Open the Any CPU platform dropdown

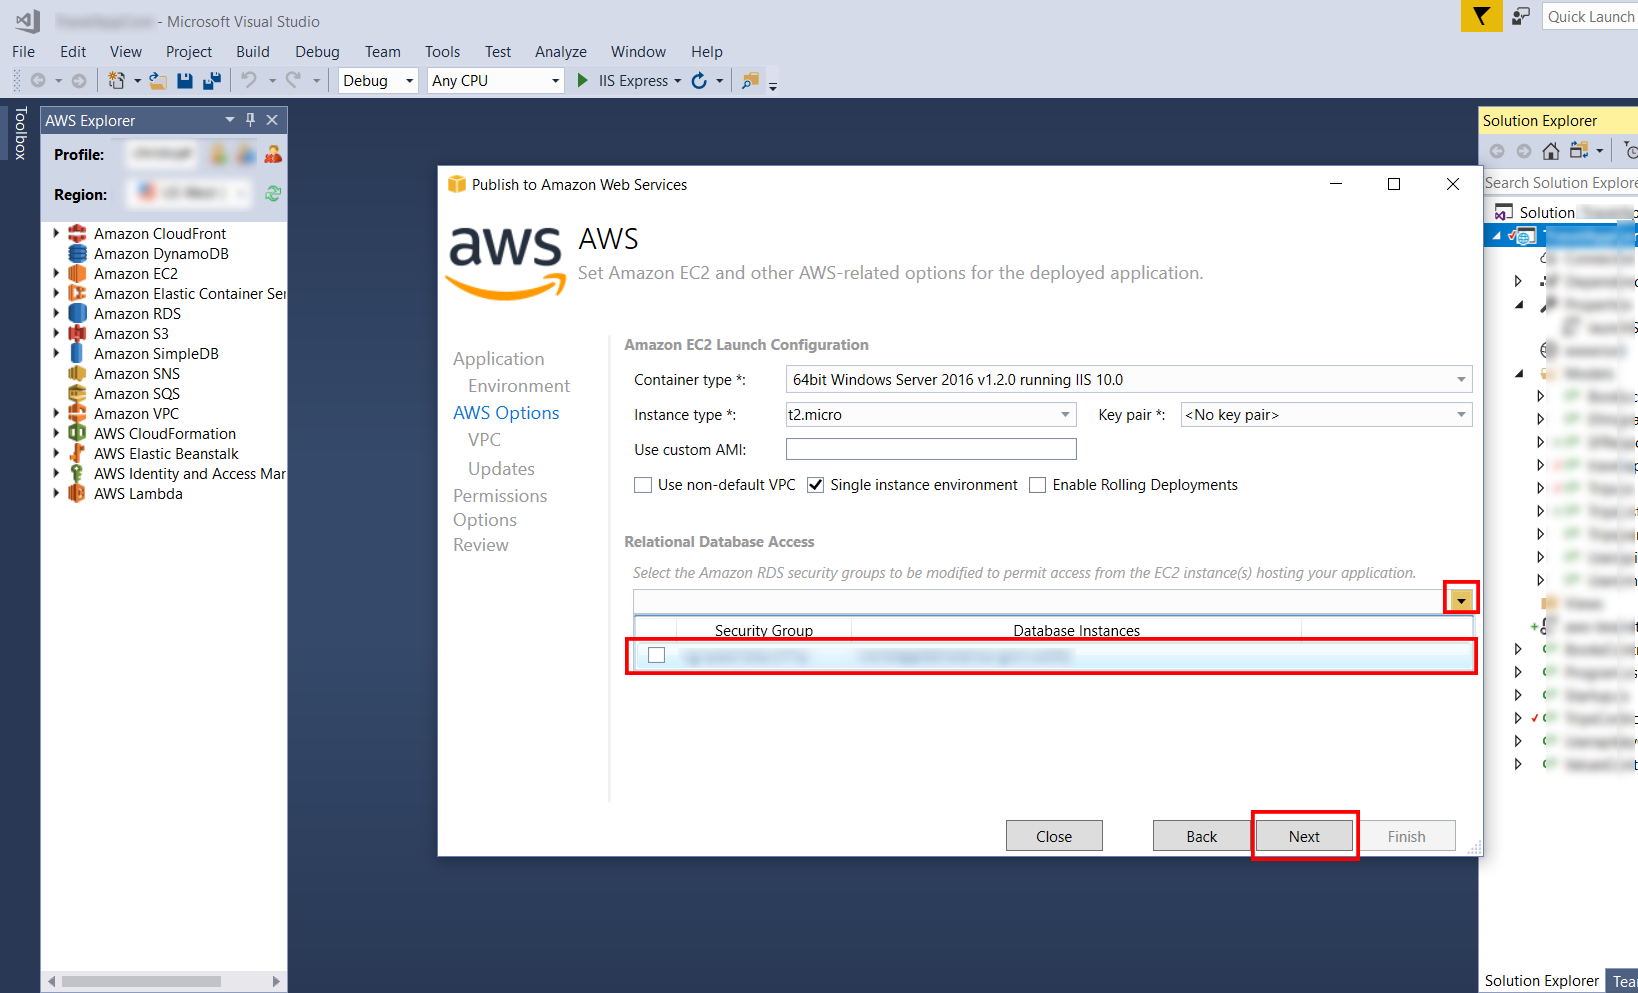pos(555,81)
